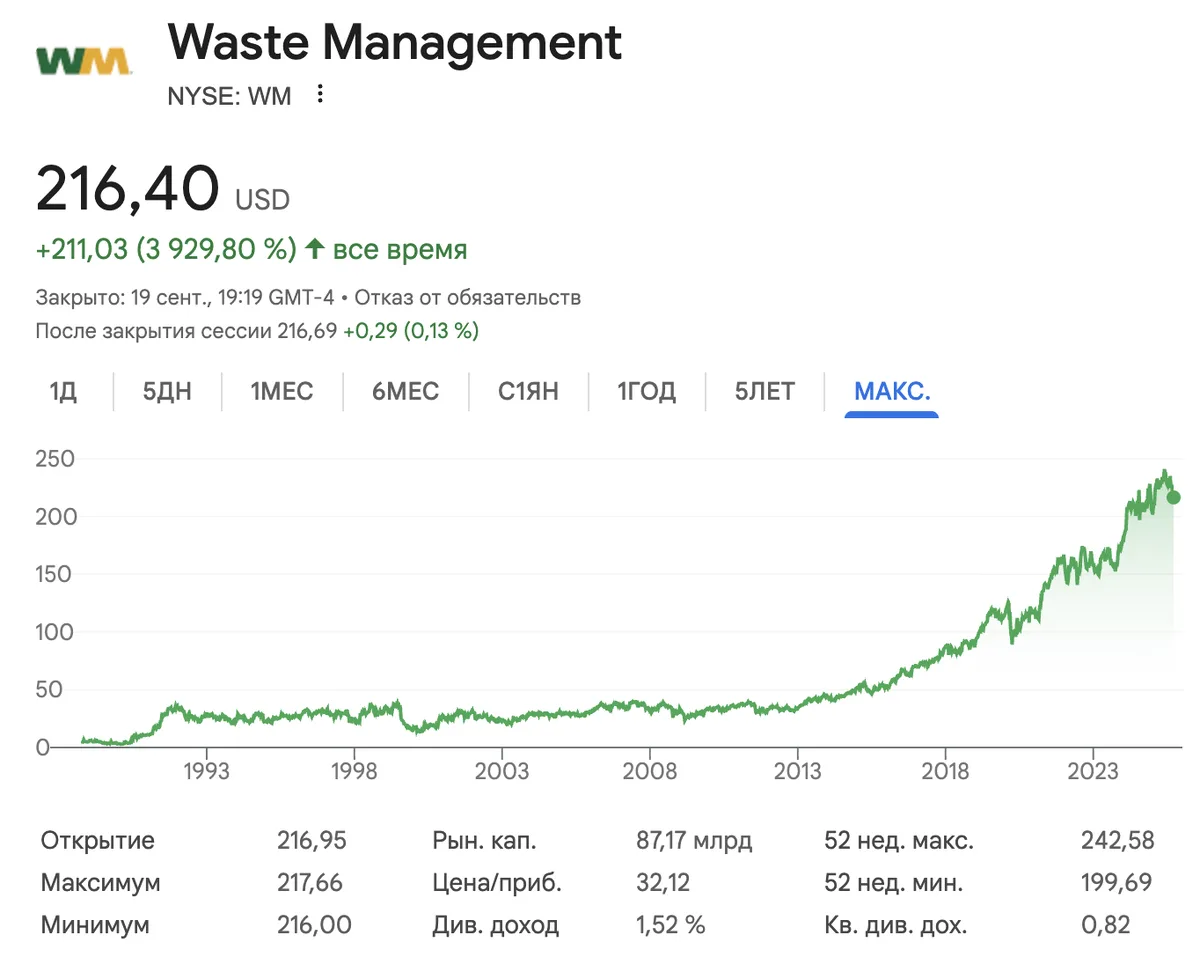
Task: Open the Отказ от обязательств disclaimer link
Action: 468,298
